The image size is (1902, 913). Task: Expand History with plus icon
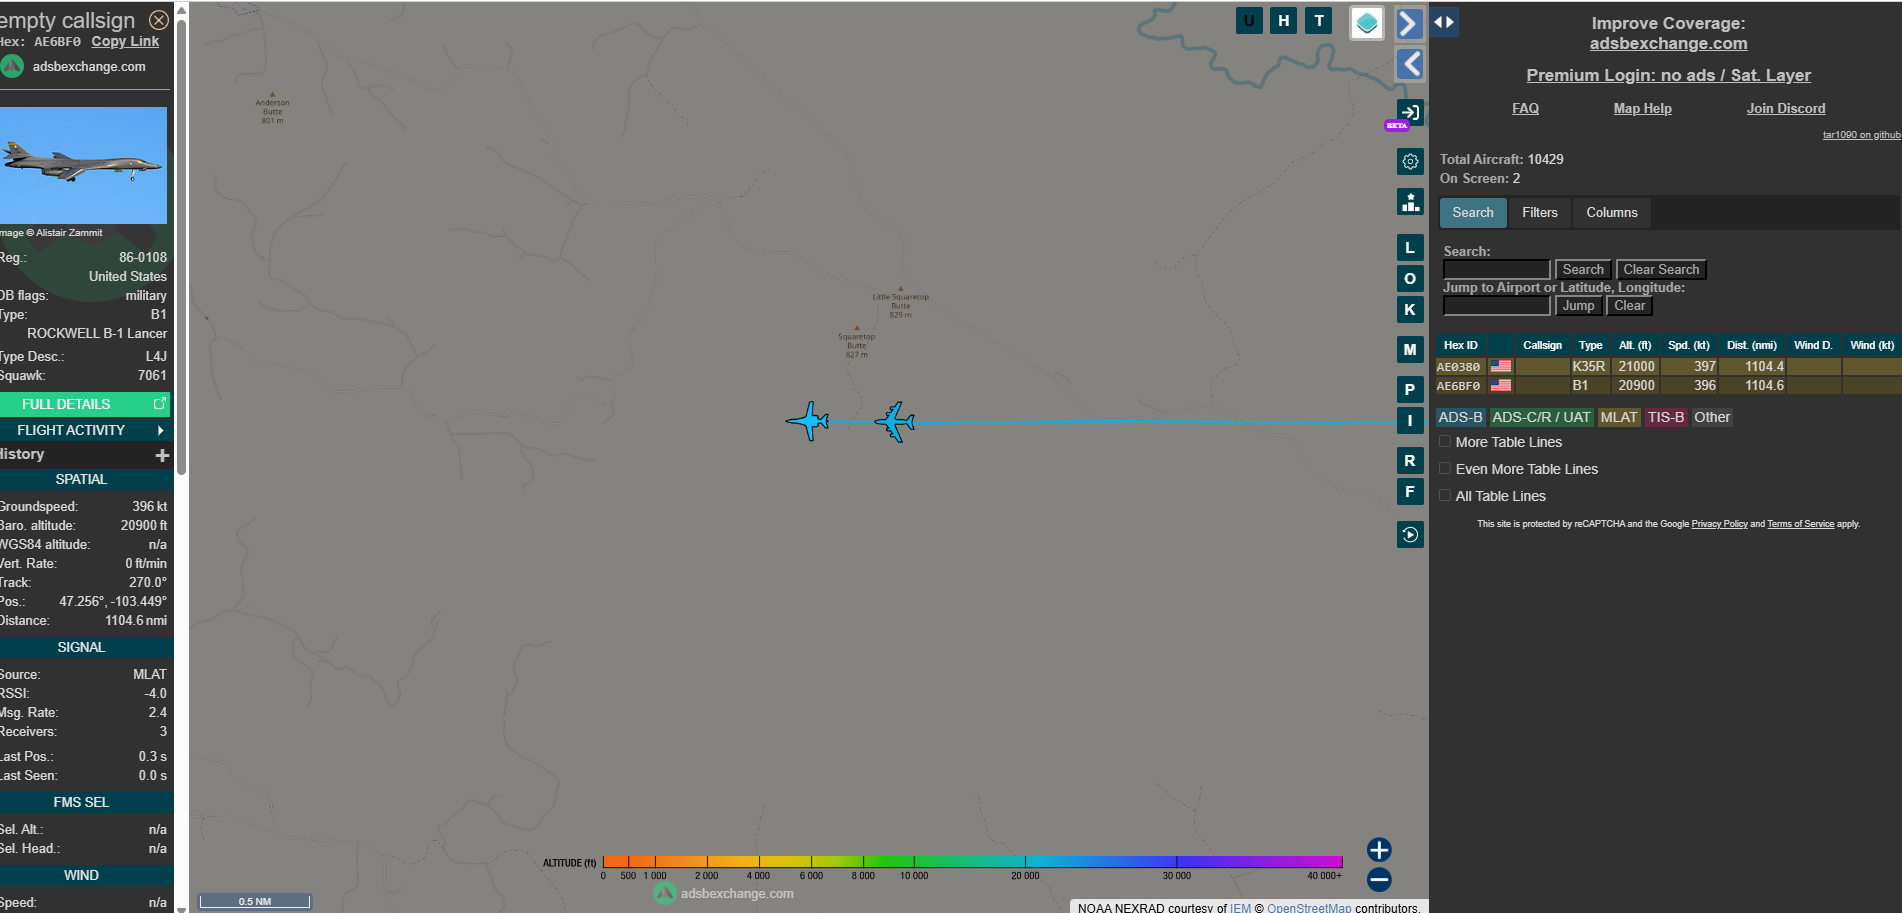pyautogui.click(x=162, y=455)
